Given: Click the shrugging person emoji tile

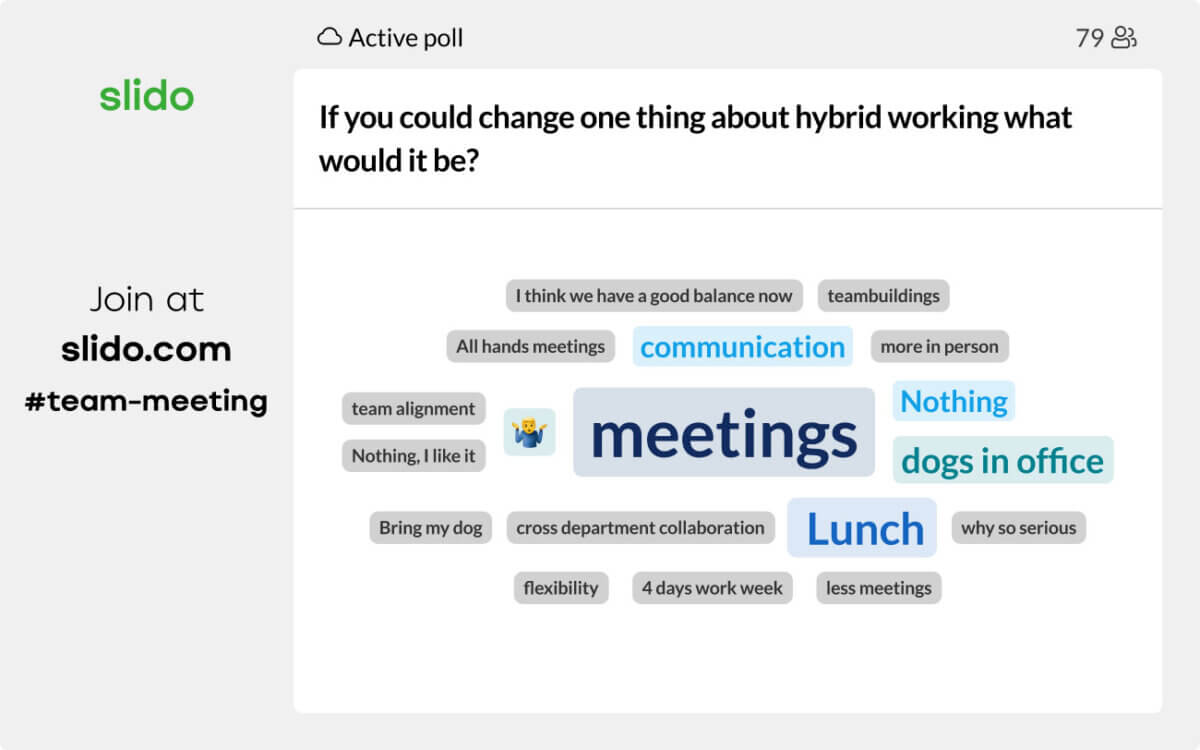Looking at the screenshot, I should [x=529, y=432].
